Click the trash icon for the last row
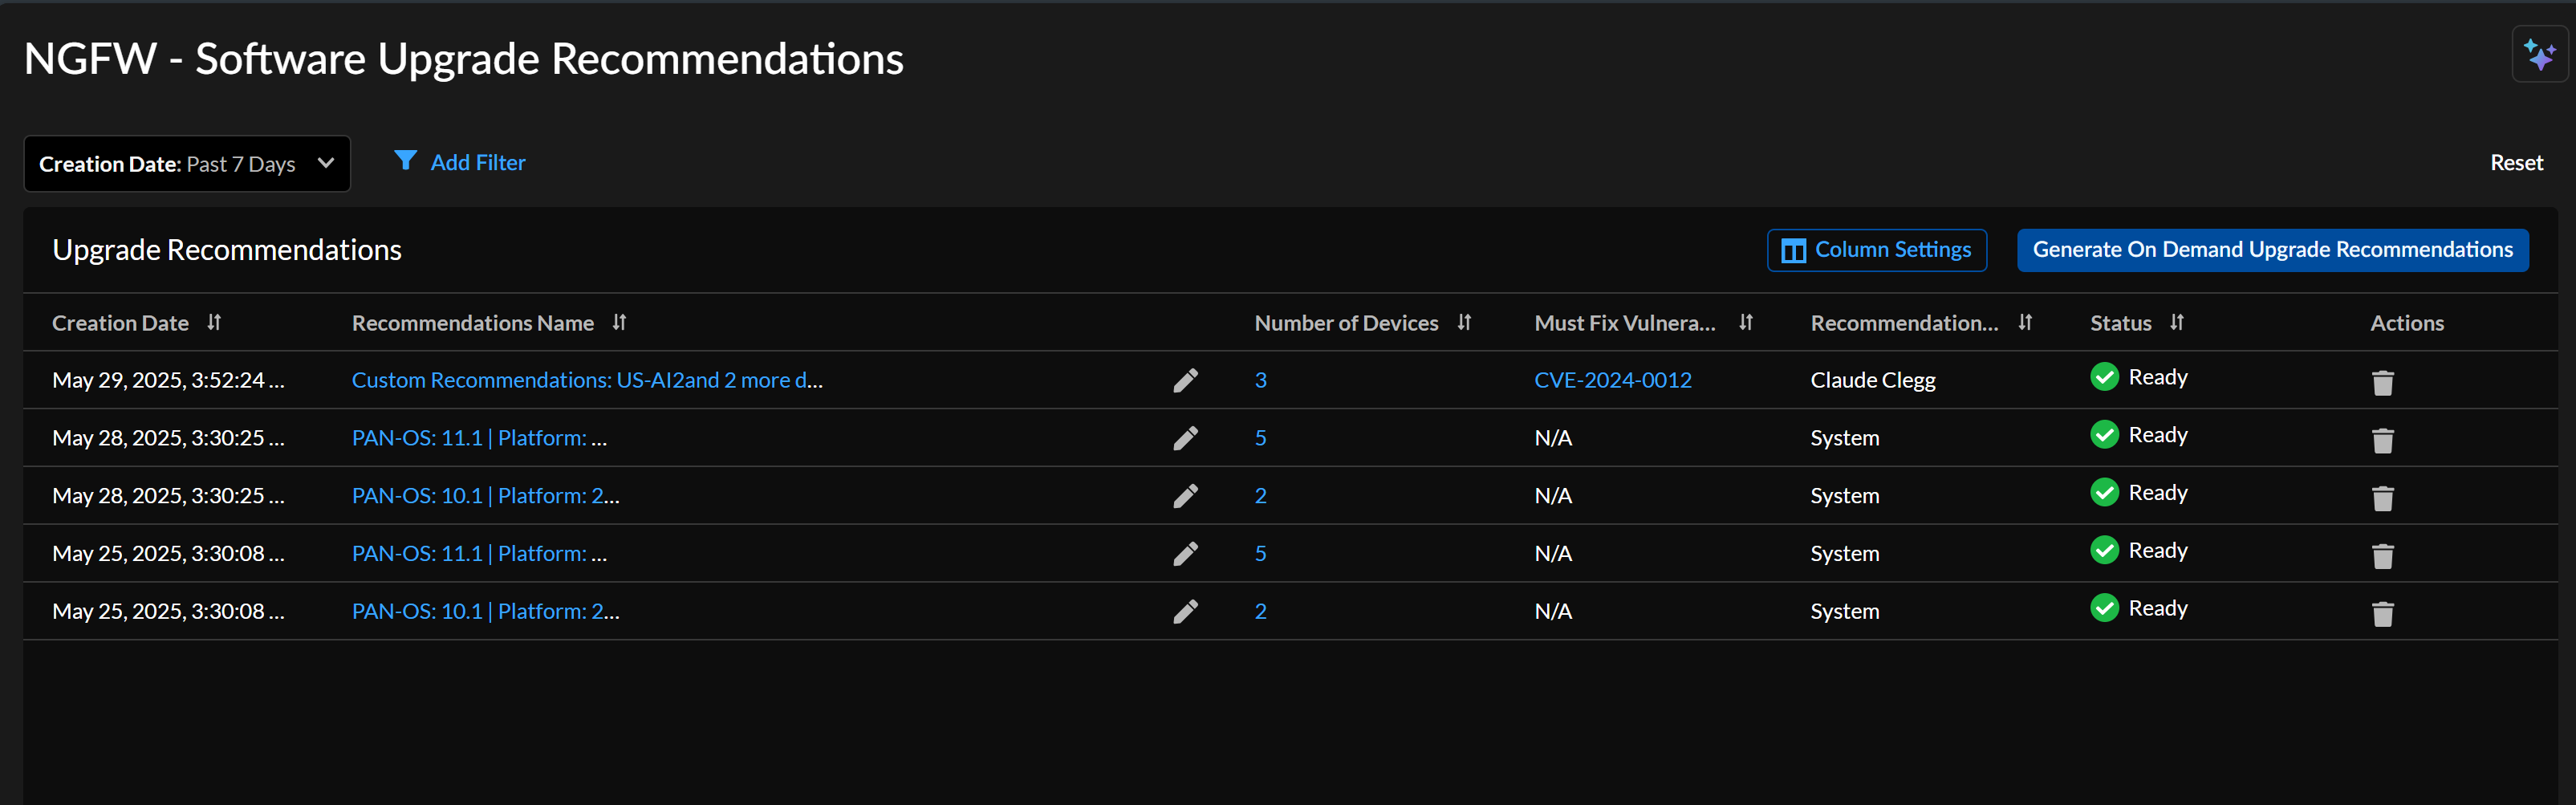The image size is (2576, 805). pos(2382,614)
